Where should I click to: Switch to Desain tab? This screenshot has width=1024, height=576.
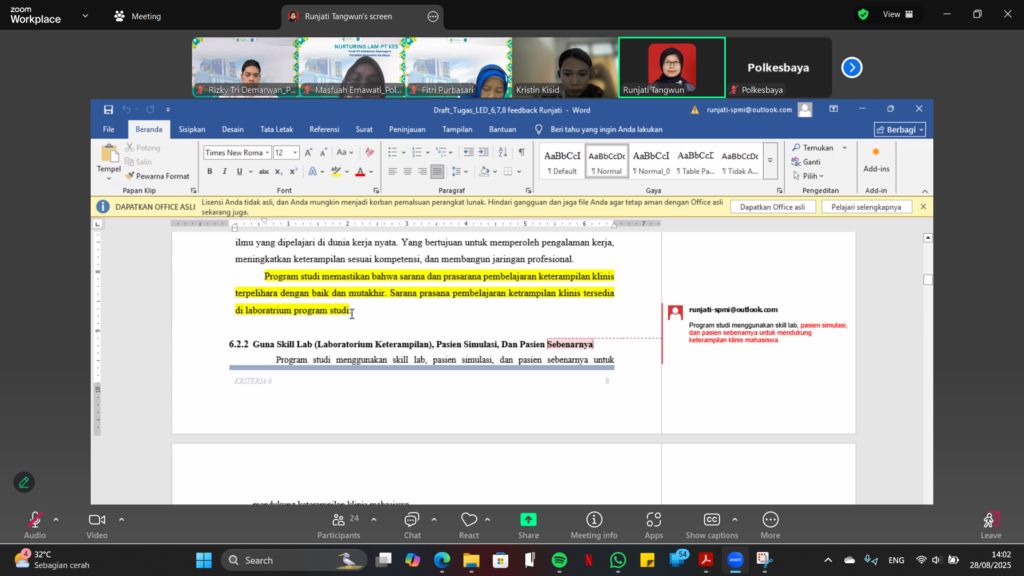tap(232, 129)
